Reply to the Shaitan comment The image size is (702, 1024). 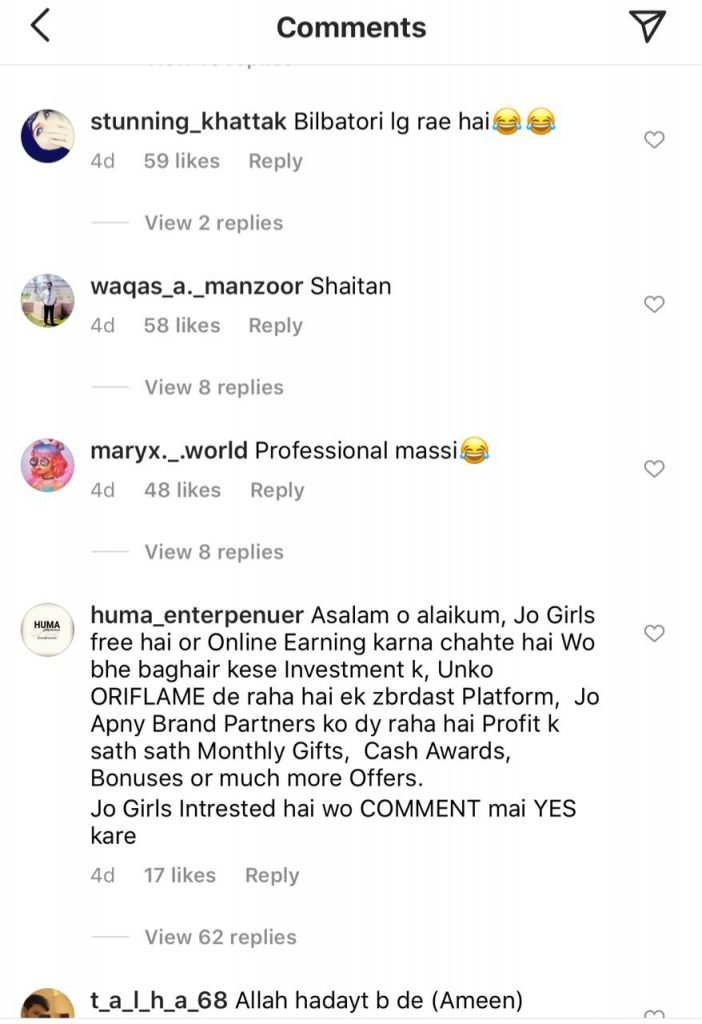(275, 325)
